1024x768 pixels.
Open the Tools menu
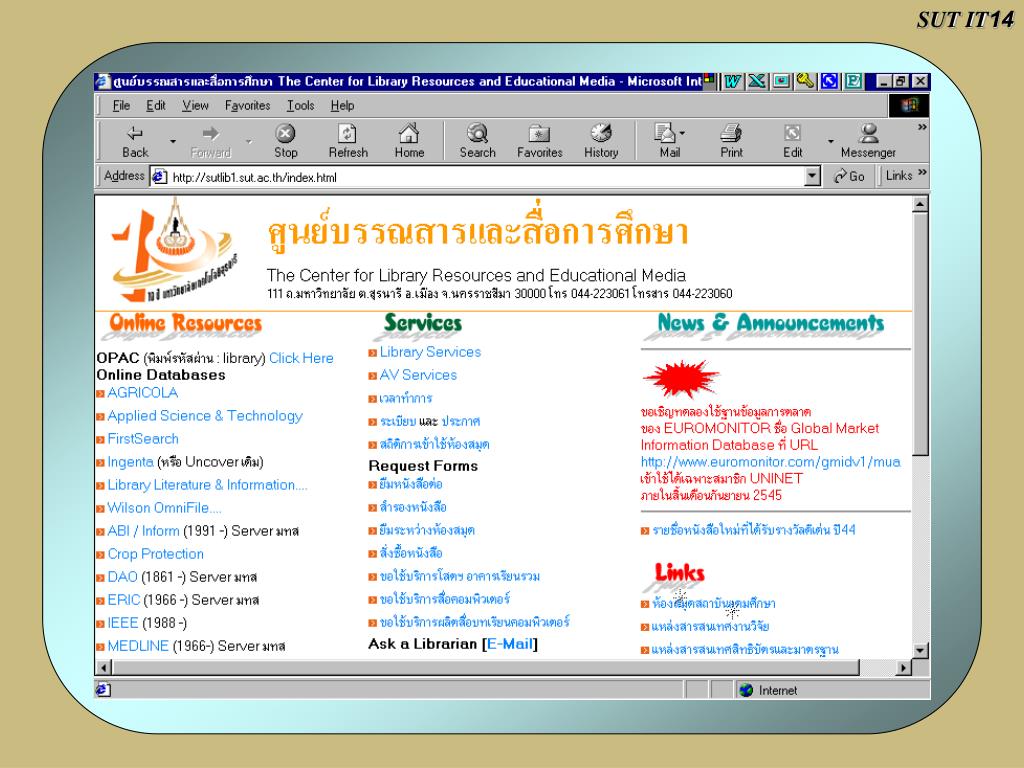[x=300, y=105]
